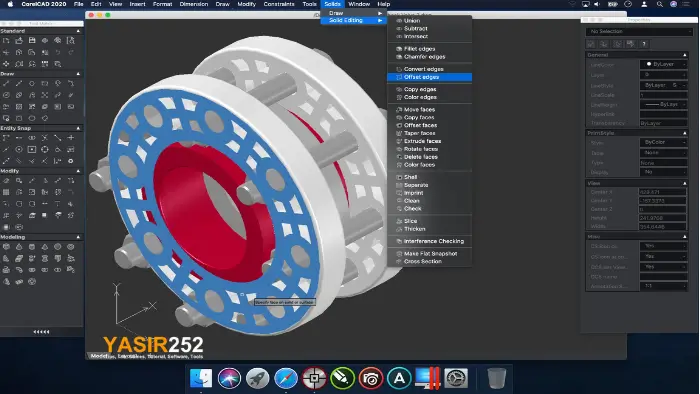Select the Rectangle tool in Draw toolbar
The height and width of the screenshot is (394, 700).
(45, 83)
